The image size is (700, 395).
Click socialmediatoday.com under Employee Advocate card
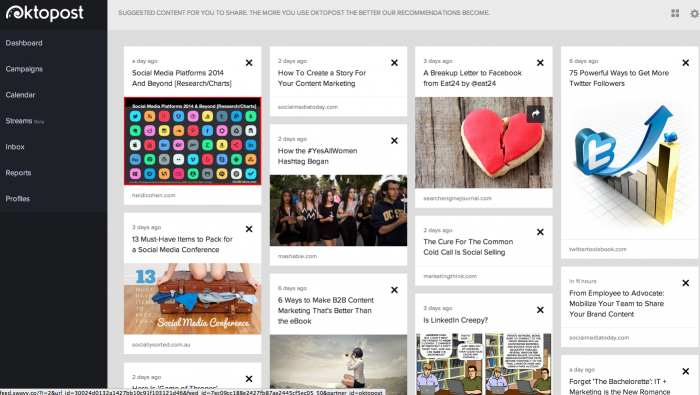coord(599,338)
